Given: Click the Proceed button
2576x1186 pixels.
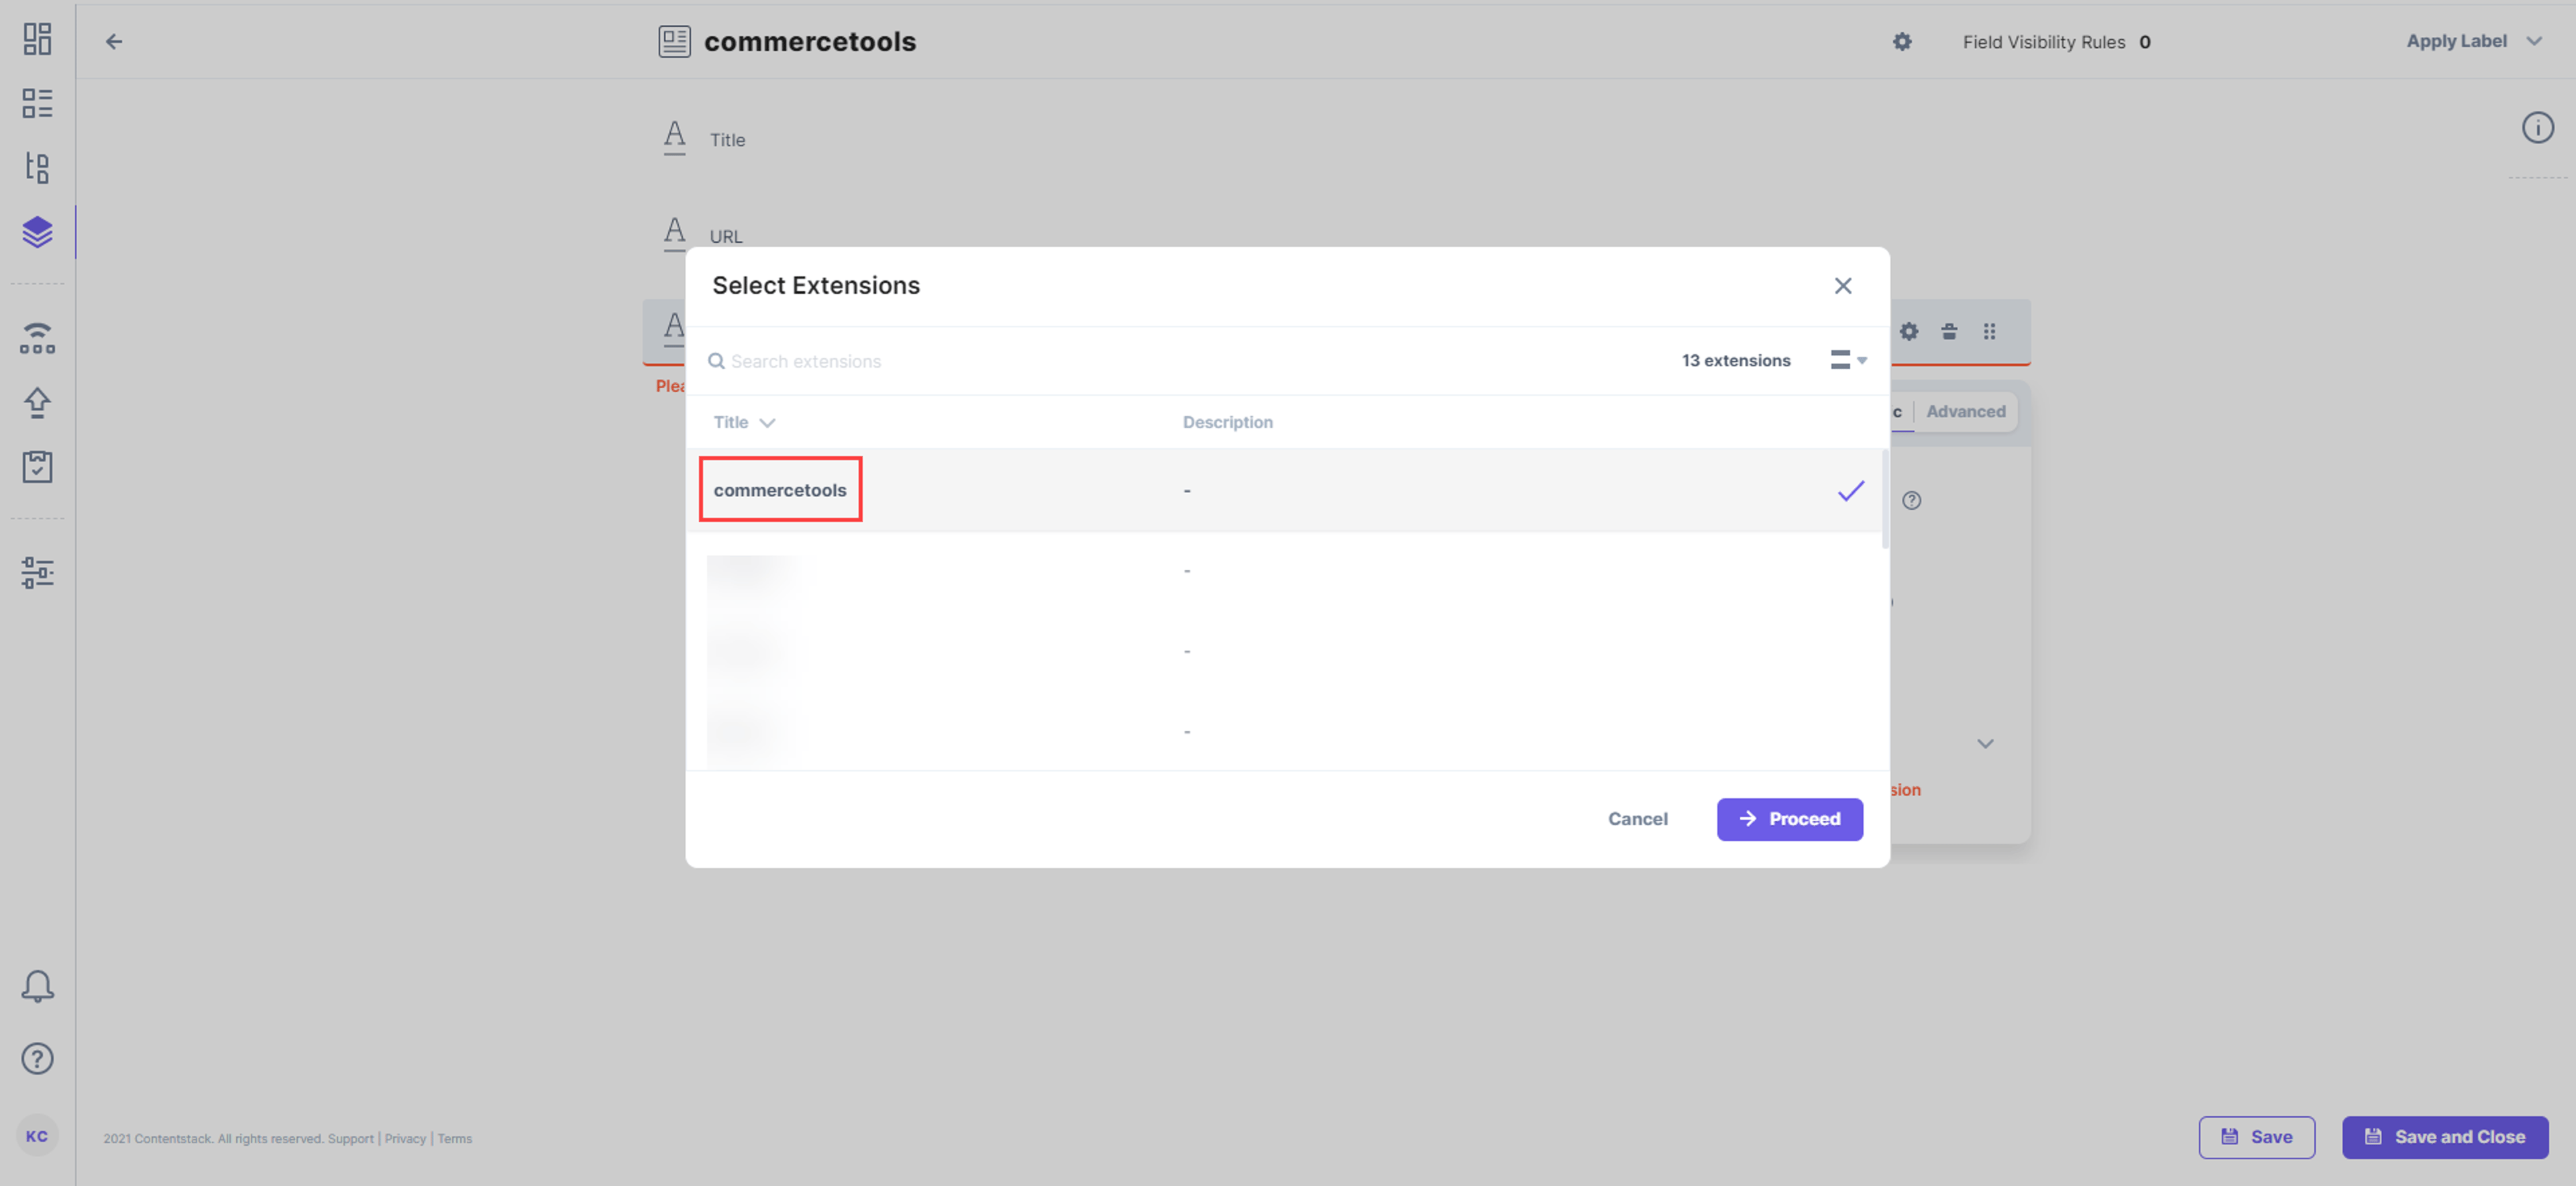Looking at the screenshot, I should (1789, 819).
